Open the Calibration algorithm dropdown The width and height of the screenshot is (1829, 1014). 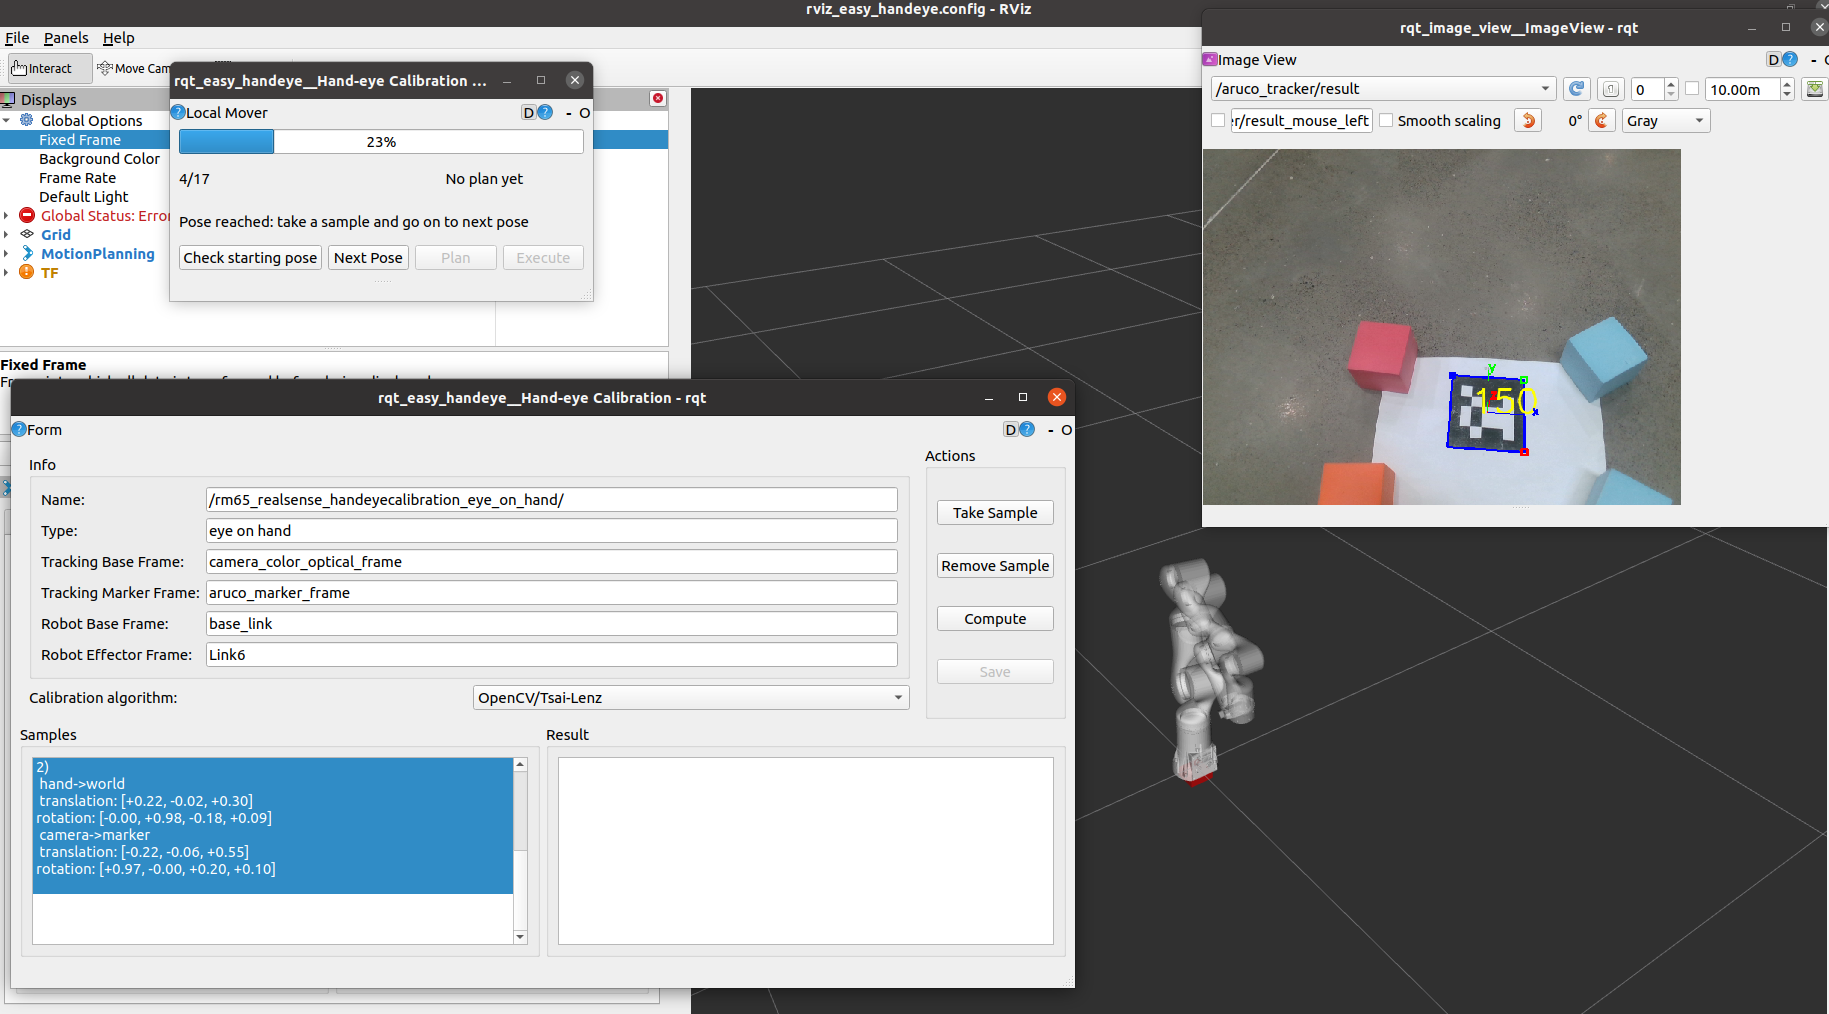click(690, 698)
